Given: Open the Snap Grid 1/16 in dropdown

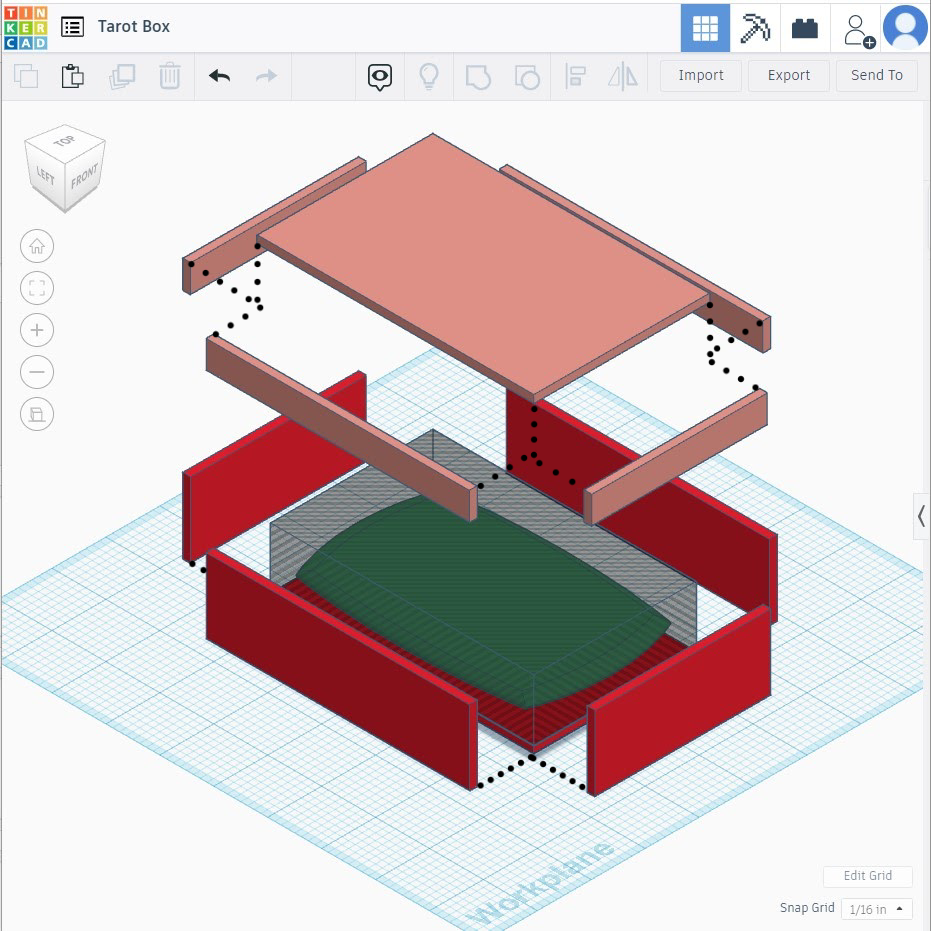Looking at the screenshot, I should (x=876, y=908).
